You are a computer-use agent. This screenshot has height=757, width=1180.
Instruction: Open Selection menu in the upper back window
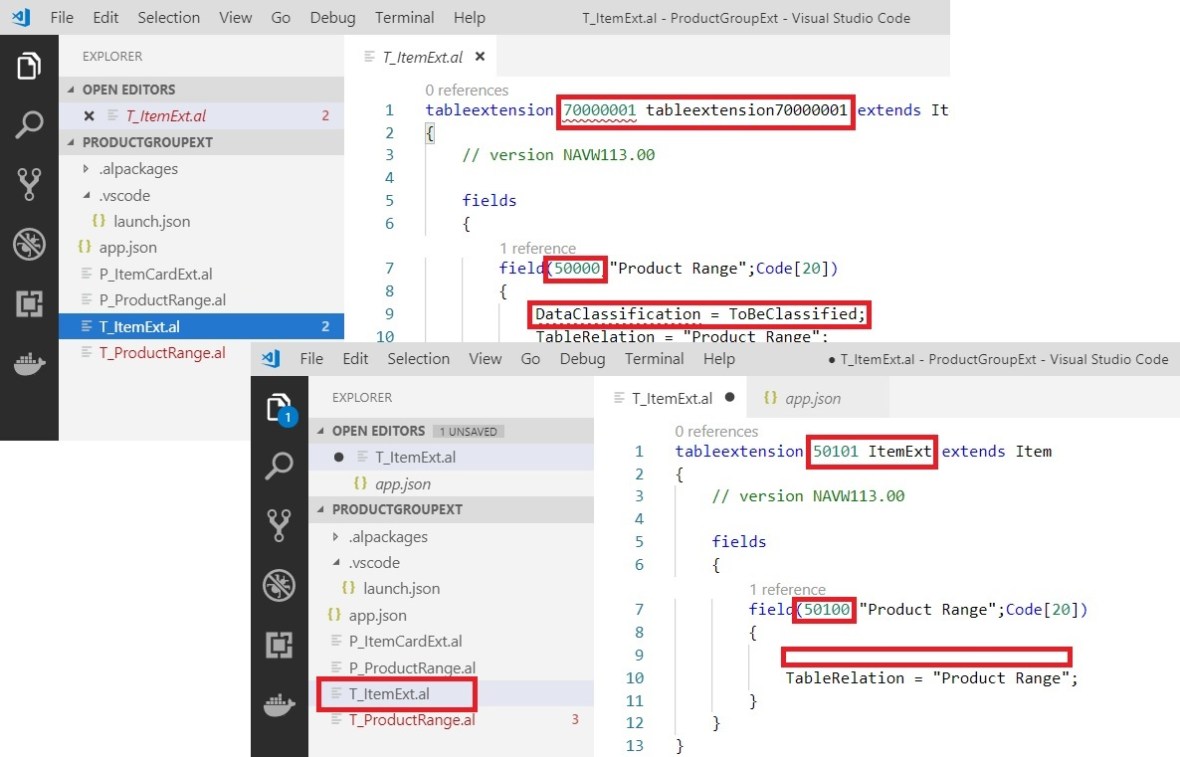[168, 18]
